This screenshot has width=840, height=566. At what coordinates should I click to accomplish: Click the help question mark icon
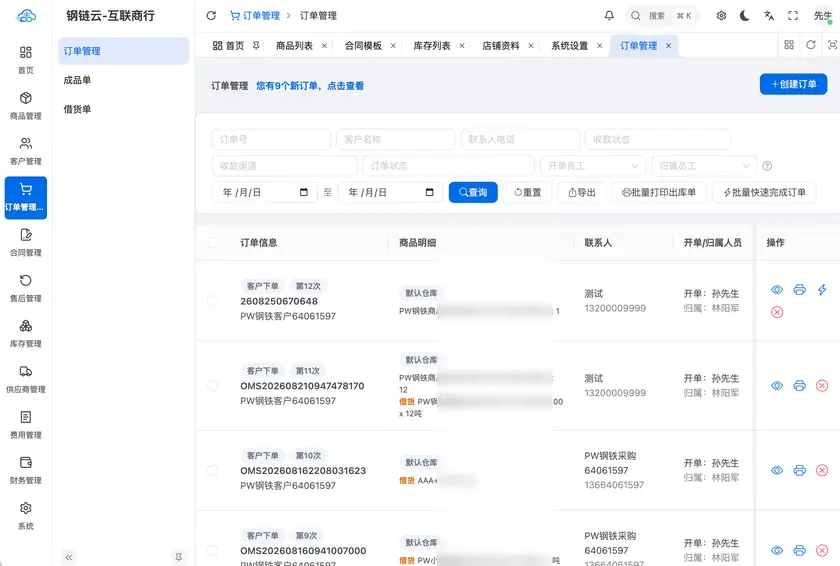coord(767,166)
